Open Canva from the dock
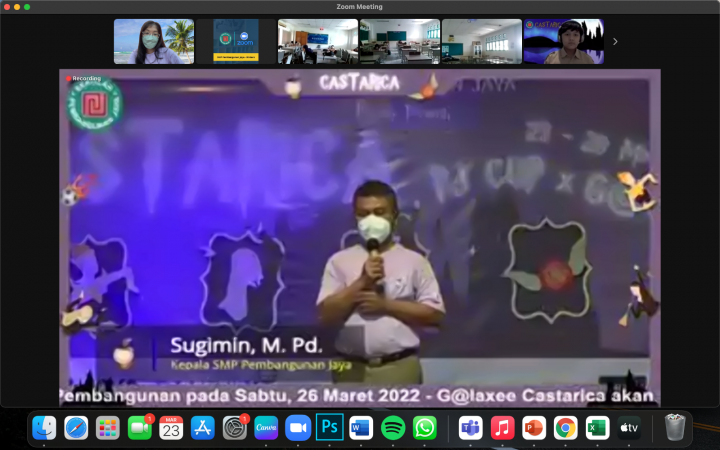This screenshot has height=450, width=720. coord(266,428)
